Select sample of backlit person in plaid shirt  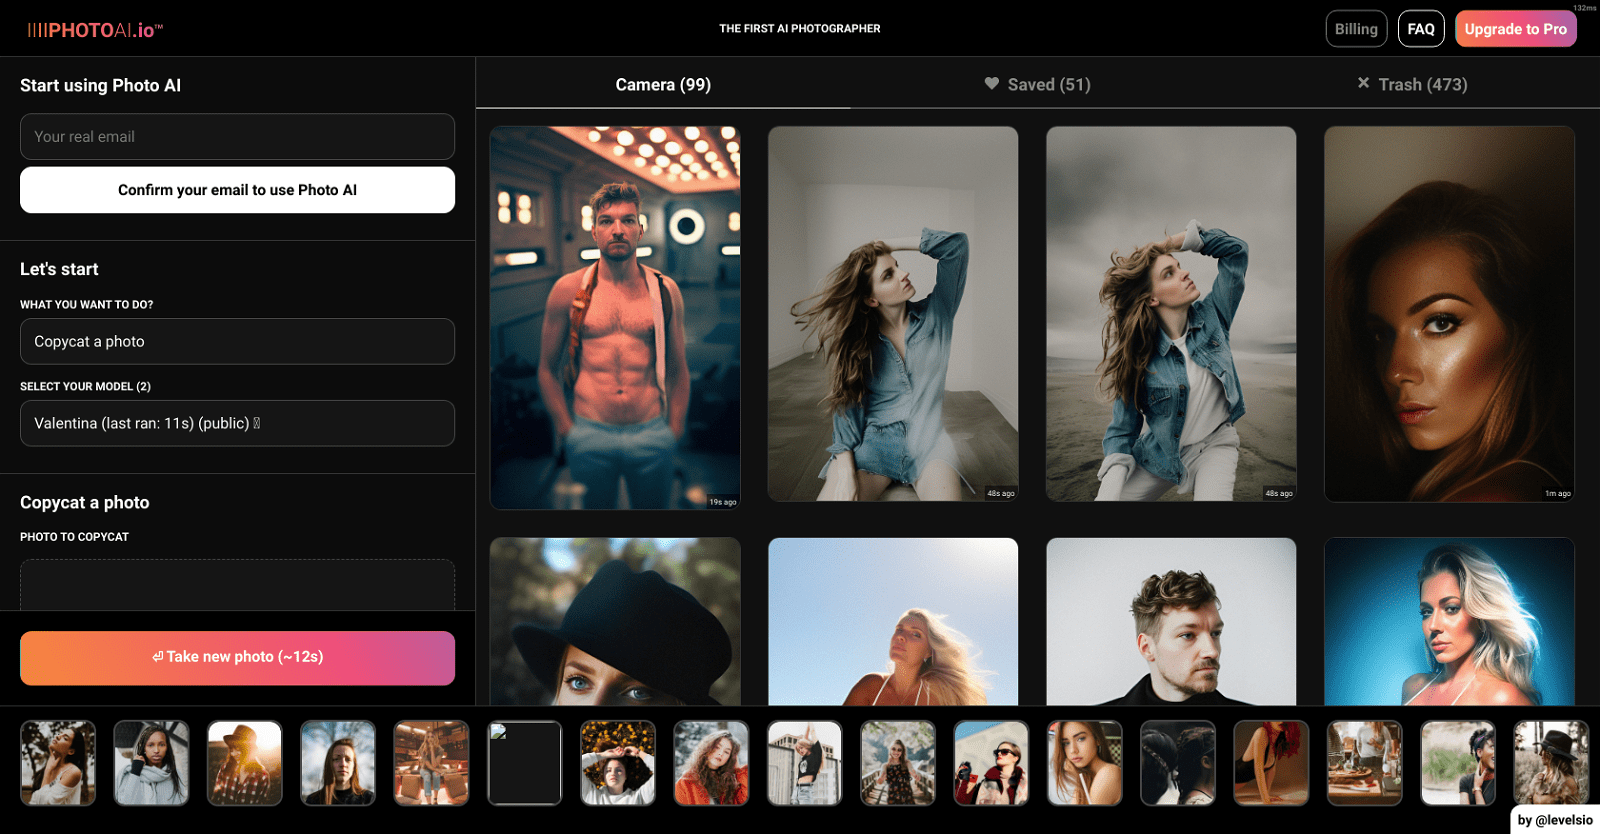coord(245,763)
